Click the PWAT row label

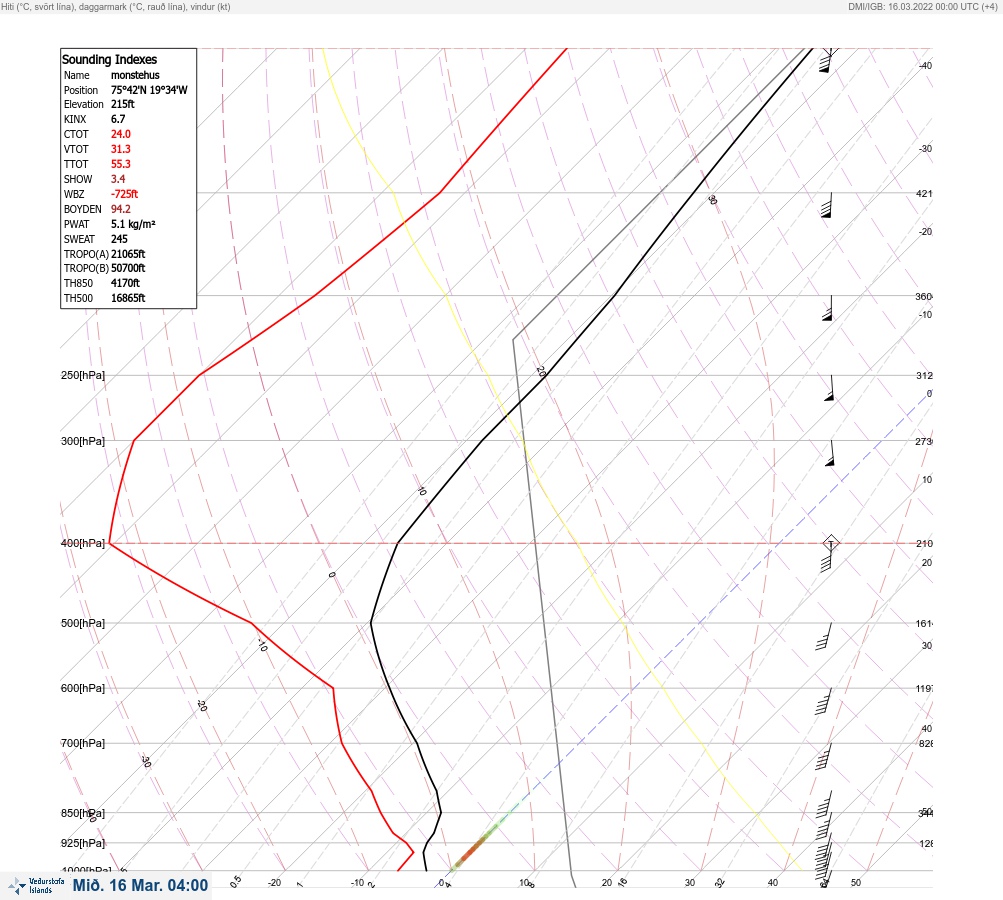76,224
